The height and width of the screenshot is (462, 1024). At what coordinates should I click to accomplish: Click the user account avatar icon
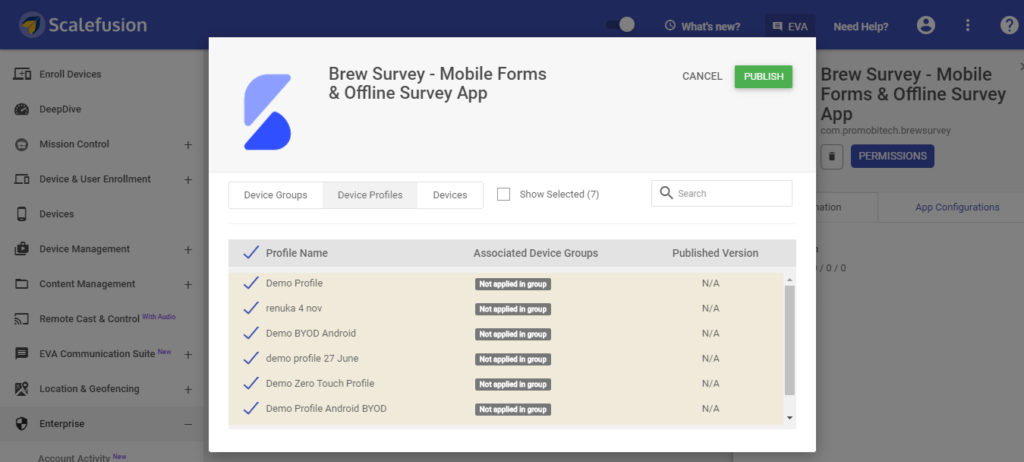(x=925, y=25)
